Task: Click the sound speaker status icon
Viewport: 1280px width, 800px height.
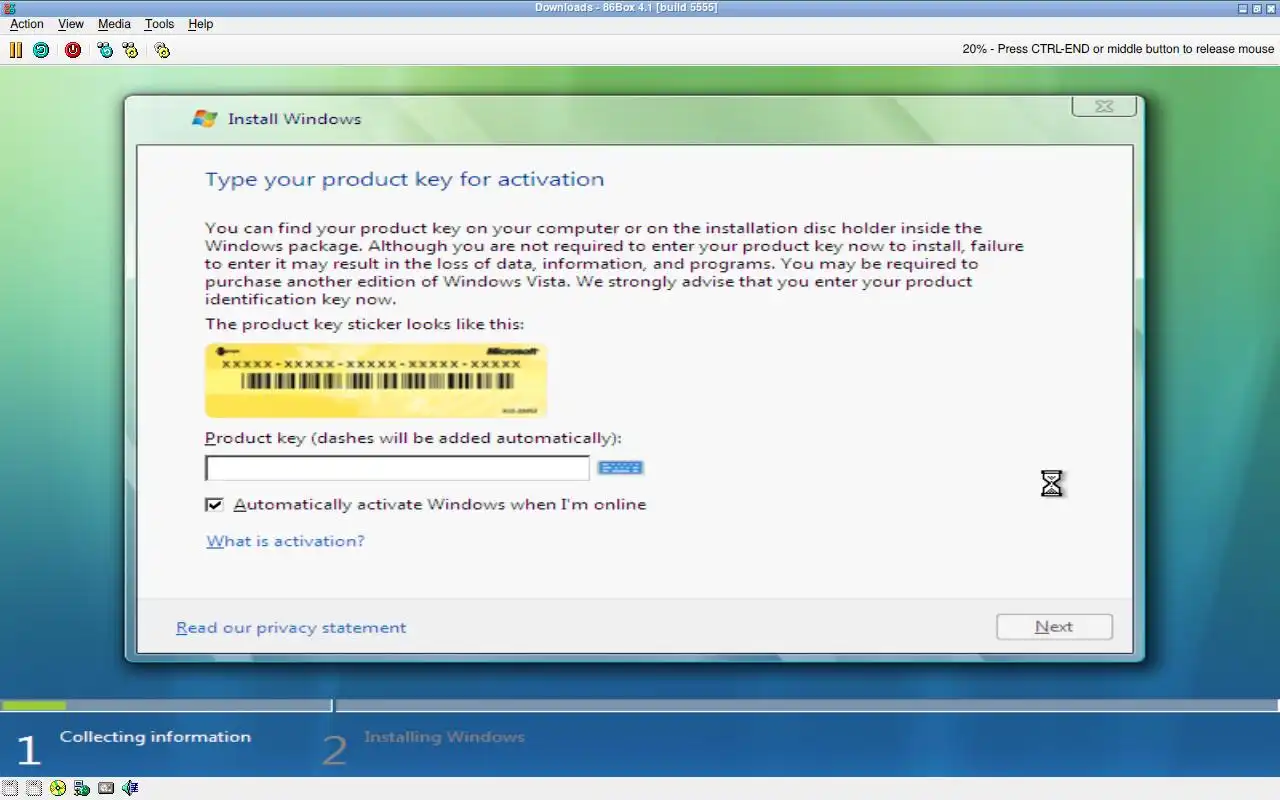Action: [130, 788]
